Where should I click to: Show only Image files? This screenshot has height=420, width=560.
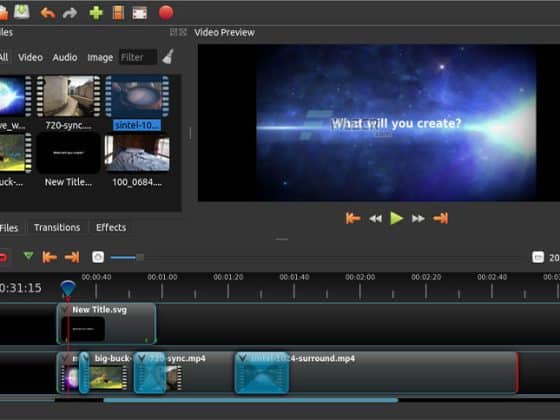100,58
